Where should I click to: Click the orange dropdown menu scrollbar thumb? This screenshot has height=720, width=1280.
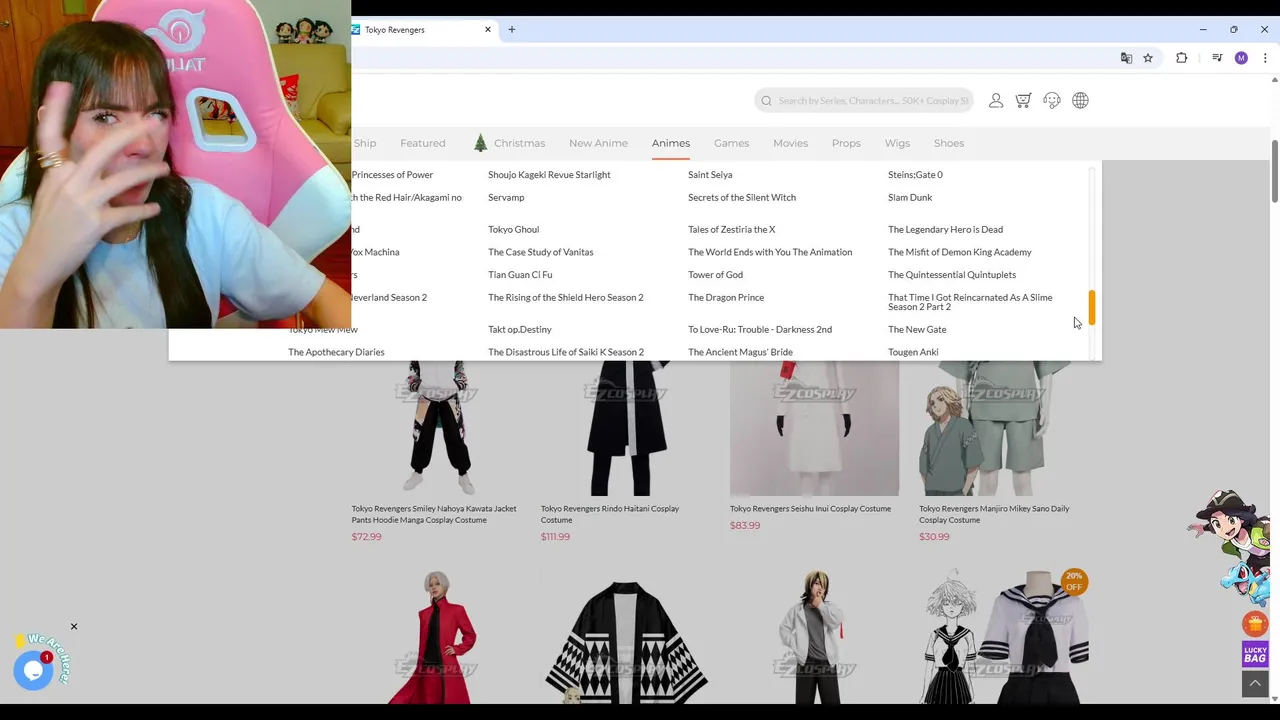tap(1092, 307)
